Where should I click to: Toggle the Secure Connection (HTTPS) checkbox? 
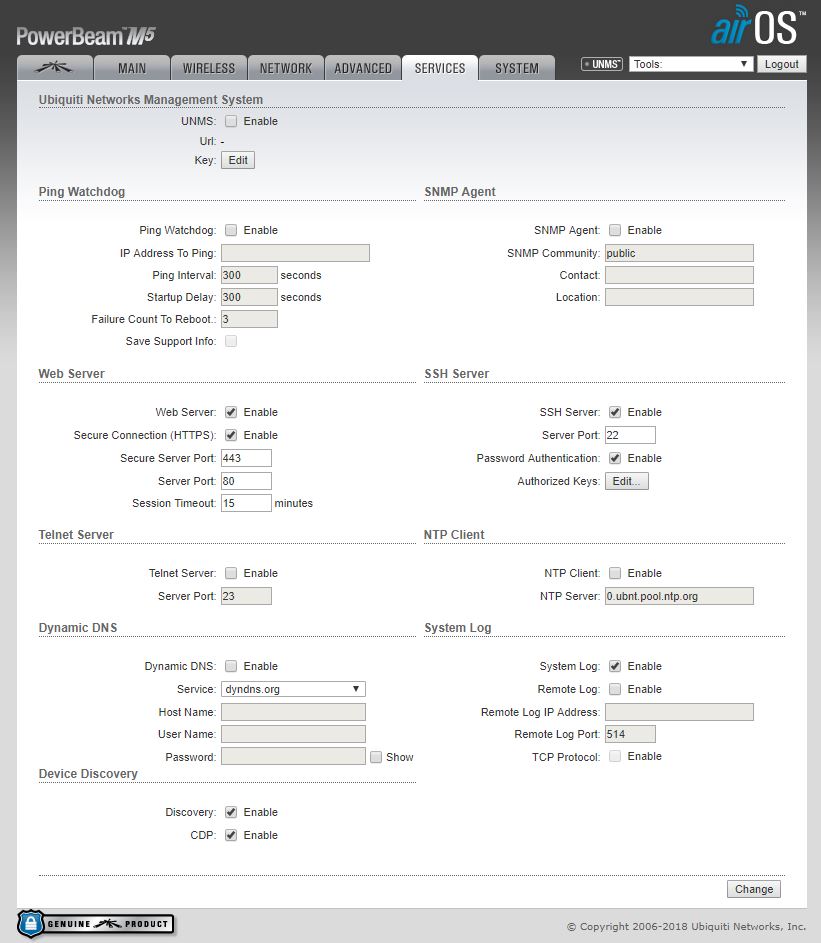231,435
